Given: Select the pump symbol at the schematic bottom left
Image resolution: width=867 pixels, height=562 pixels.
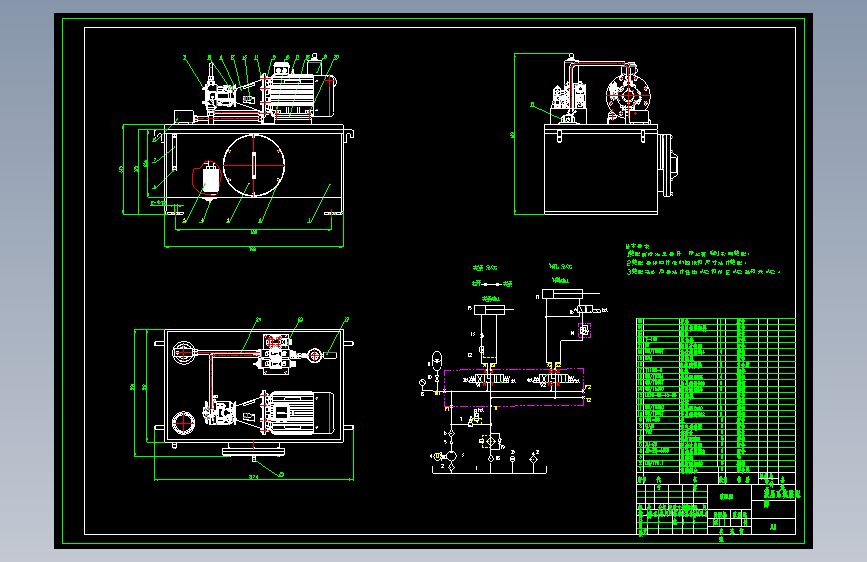Looking at the screenshot, I should pyautogui.click(x=451, y=456).
